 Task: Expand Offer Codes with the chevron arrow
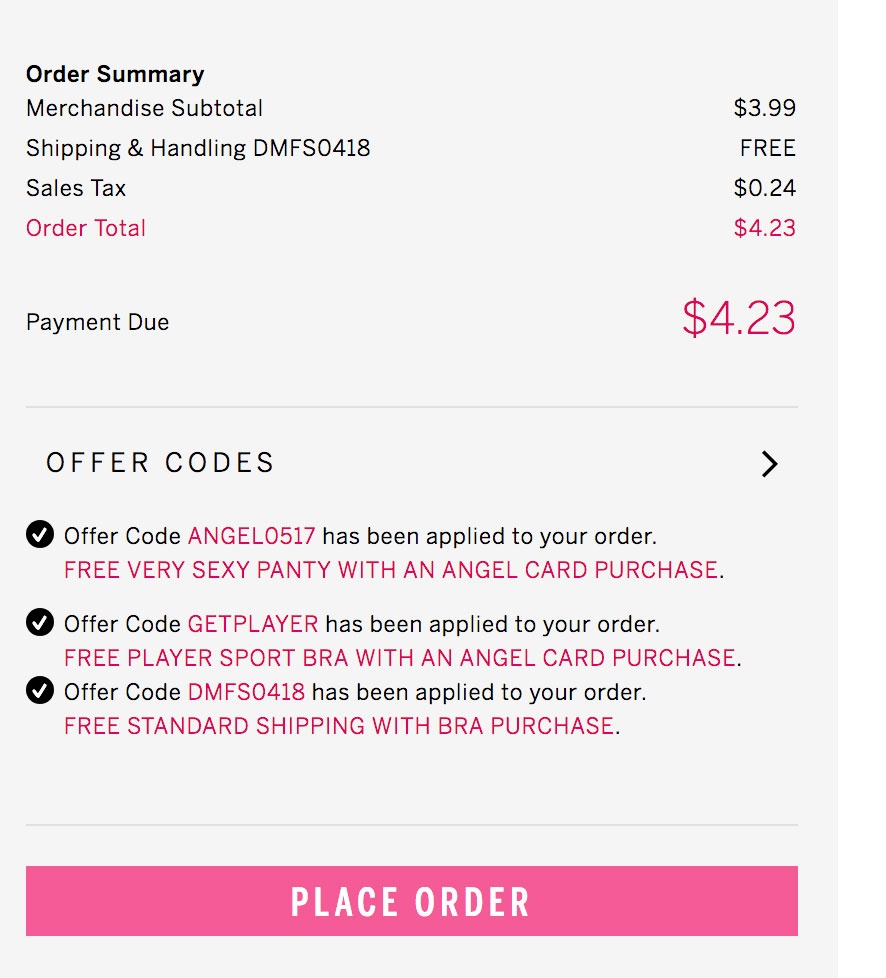tap(769, 464)
